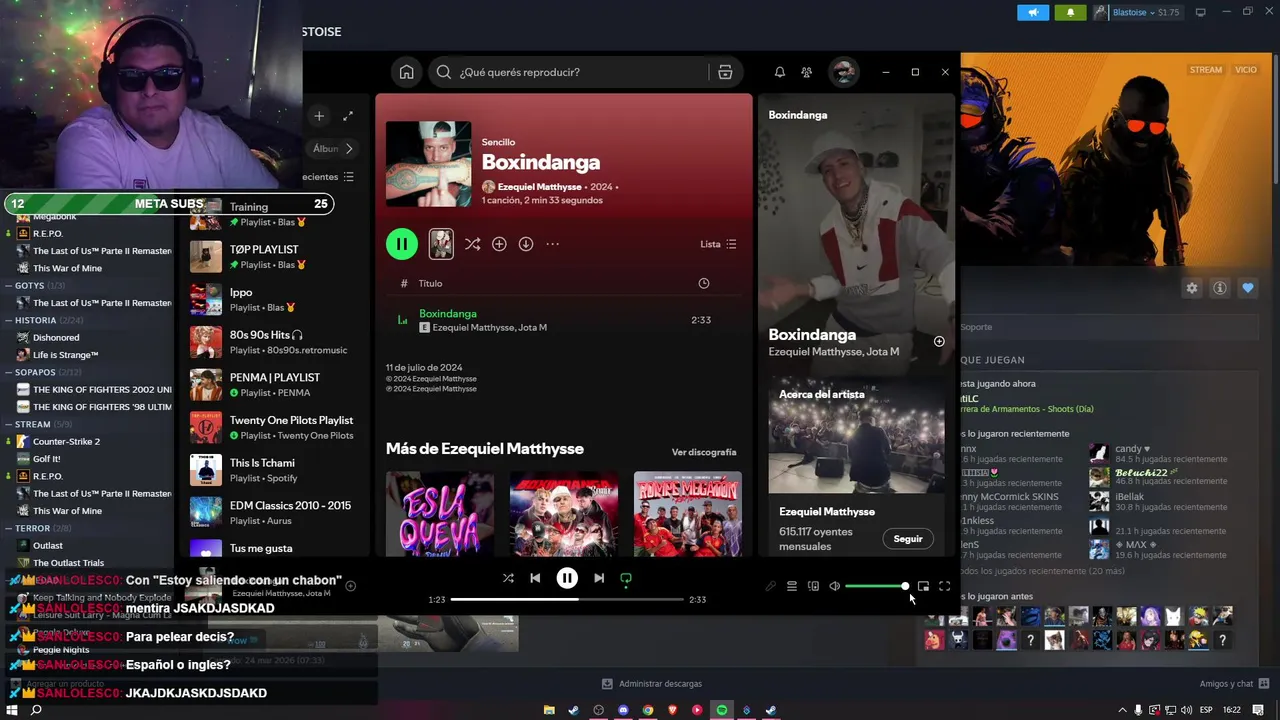Viewport: 1280px width, 720px height.
Task: Open Spotify miniplayer
Action: tap(923, 586)
